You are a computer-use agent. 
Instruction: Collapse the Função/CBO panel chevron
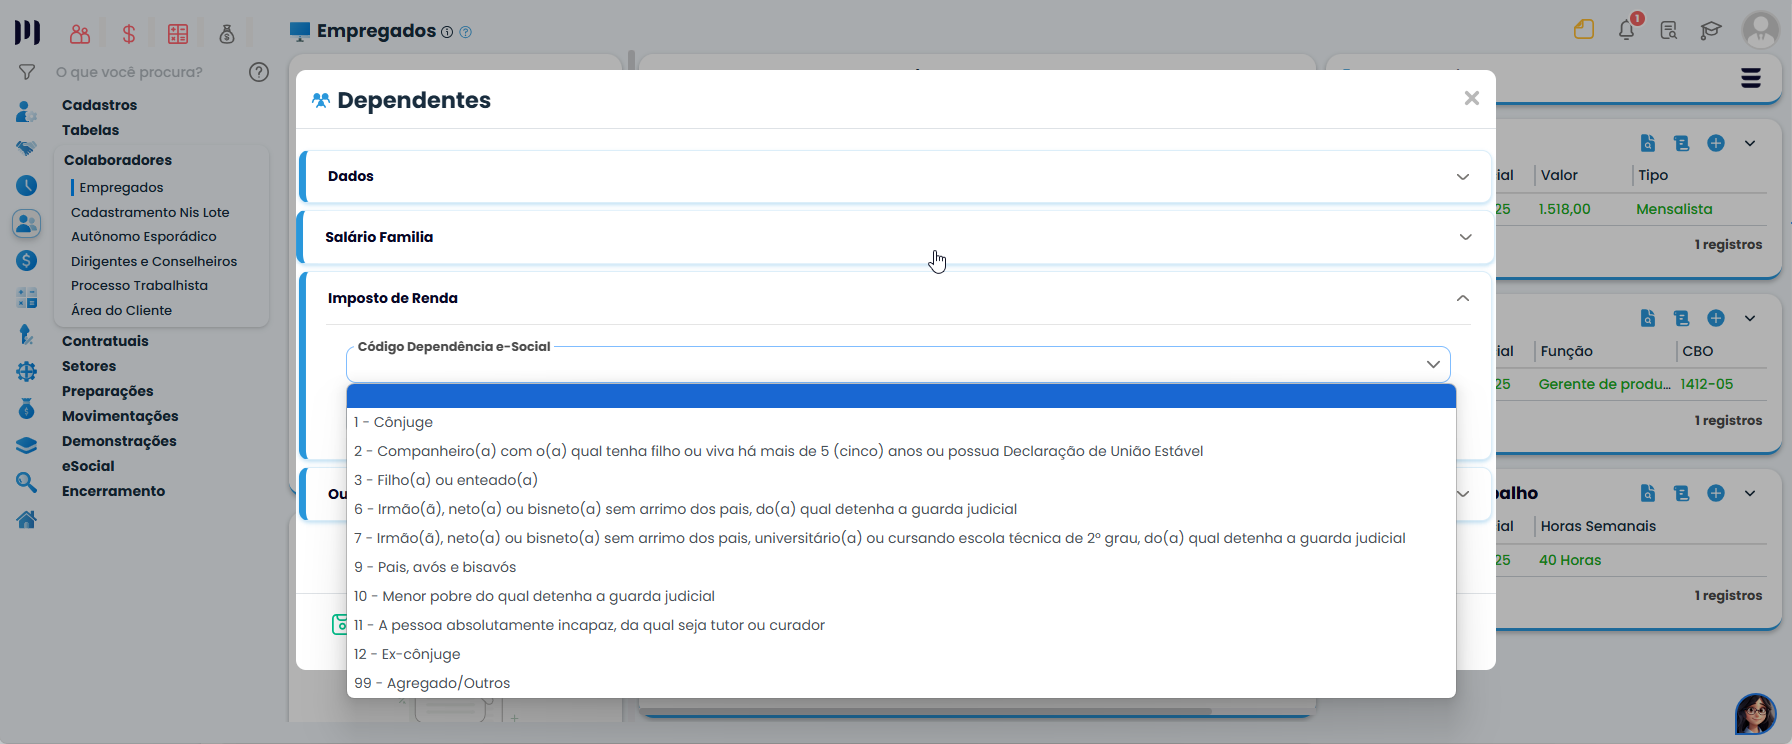(x=1750, y=318)
